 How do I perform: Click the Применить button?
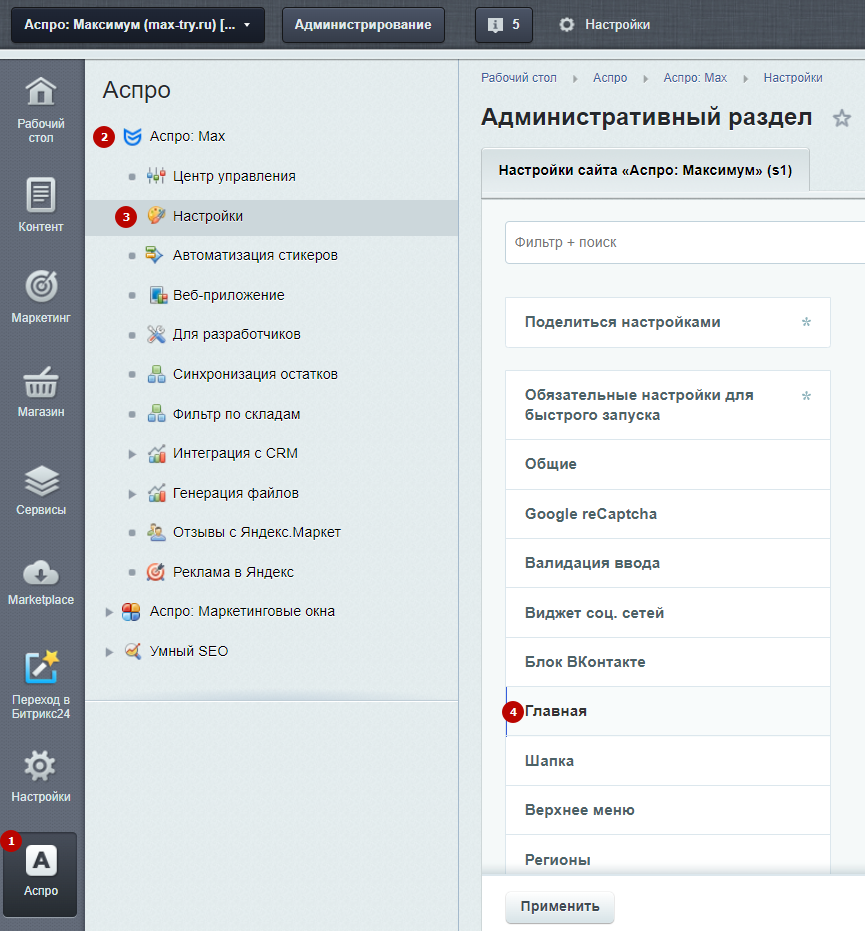559,907
